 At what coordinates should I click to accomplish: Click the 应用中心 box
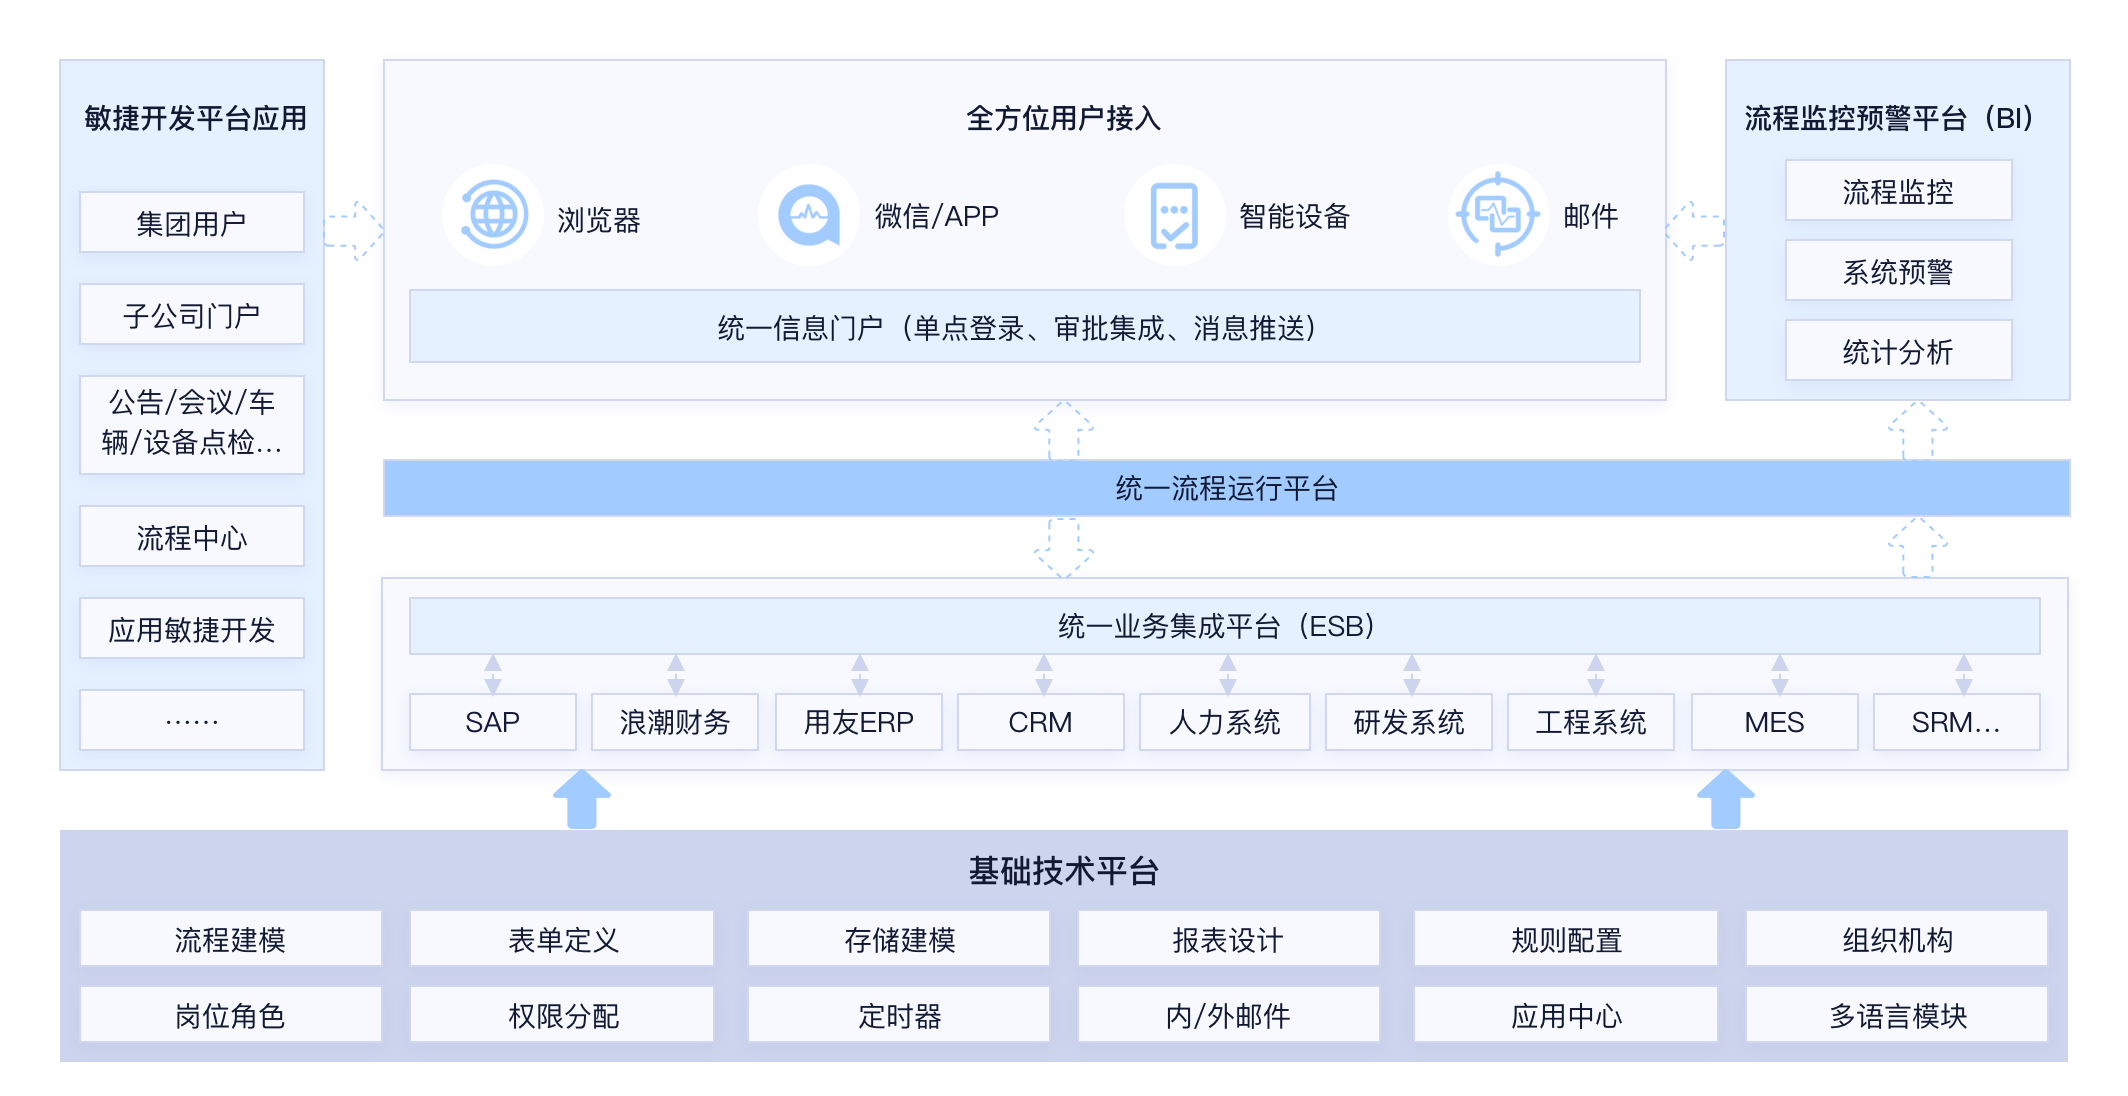point(1566,1014)
